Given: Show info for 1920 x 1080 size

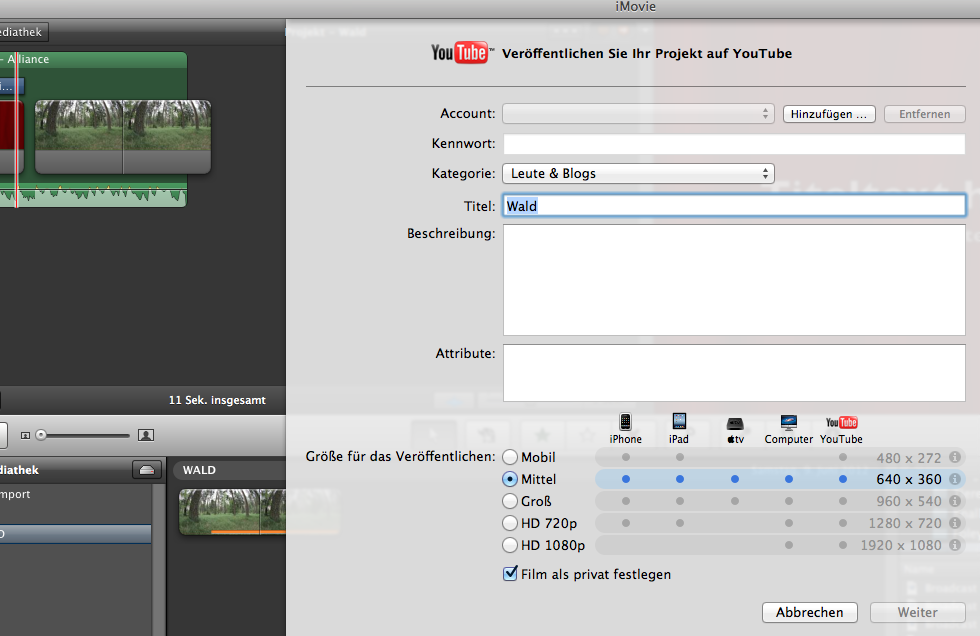Looking at the screenshot, I should click(x=955, y=544).
